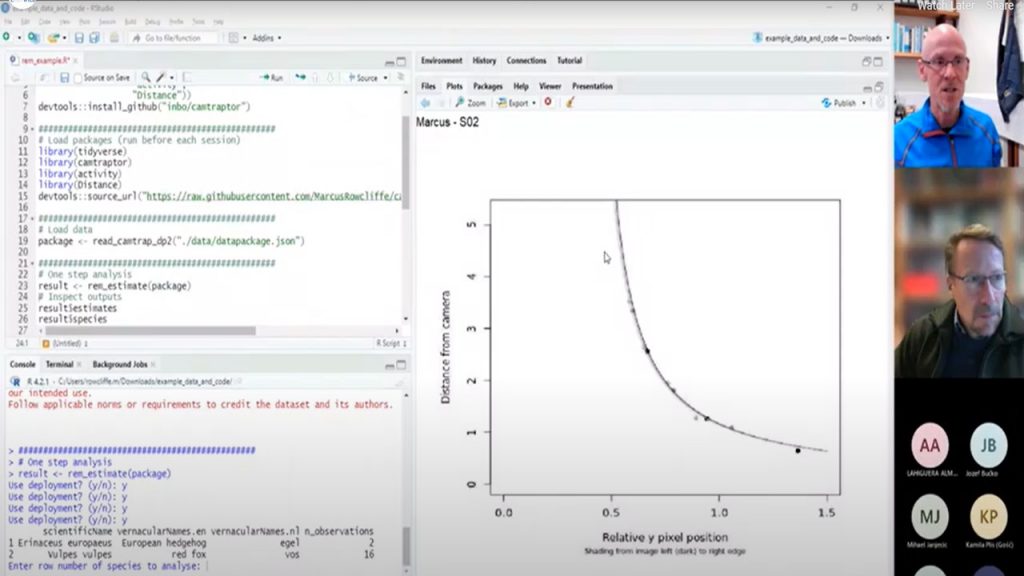This screenshot has height=576, width=1024.
Task: Click the Zoom plot button
Action: coord(470,103)
